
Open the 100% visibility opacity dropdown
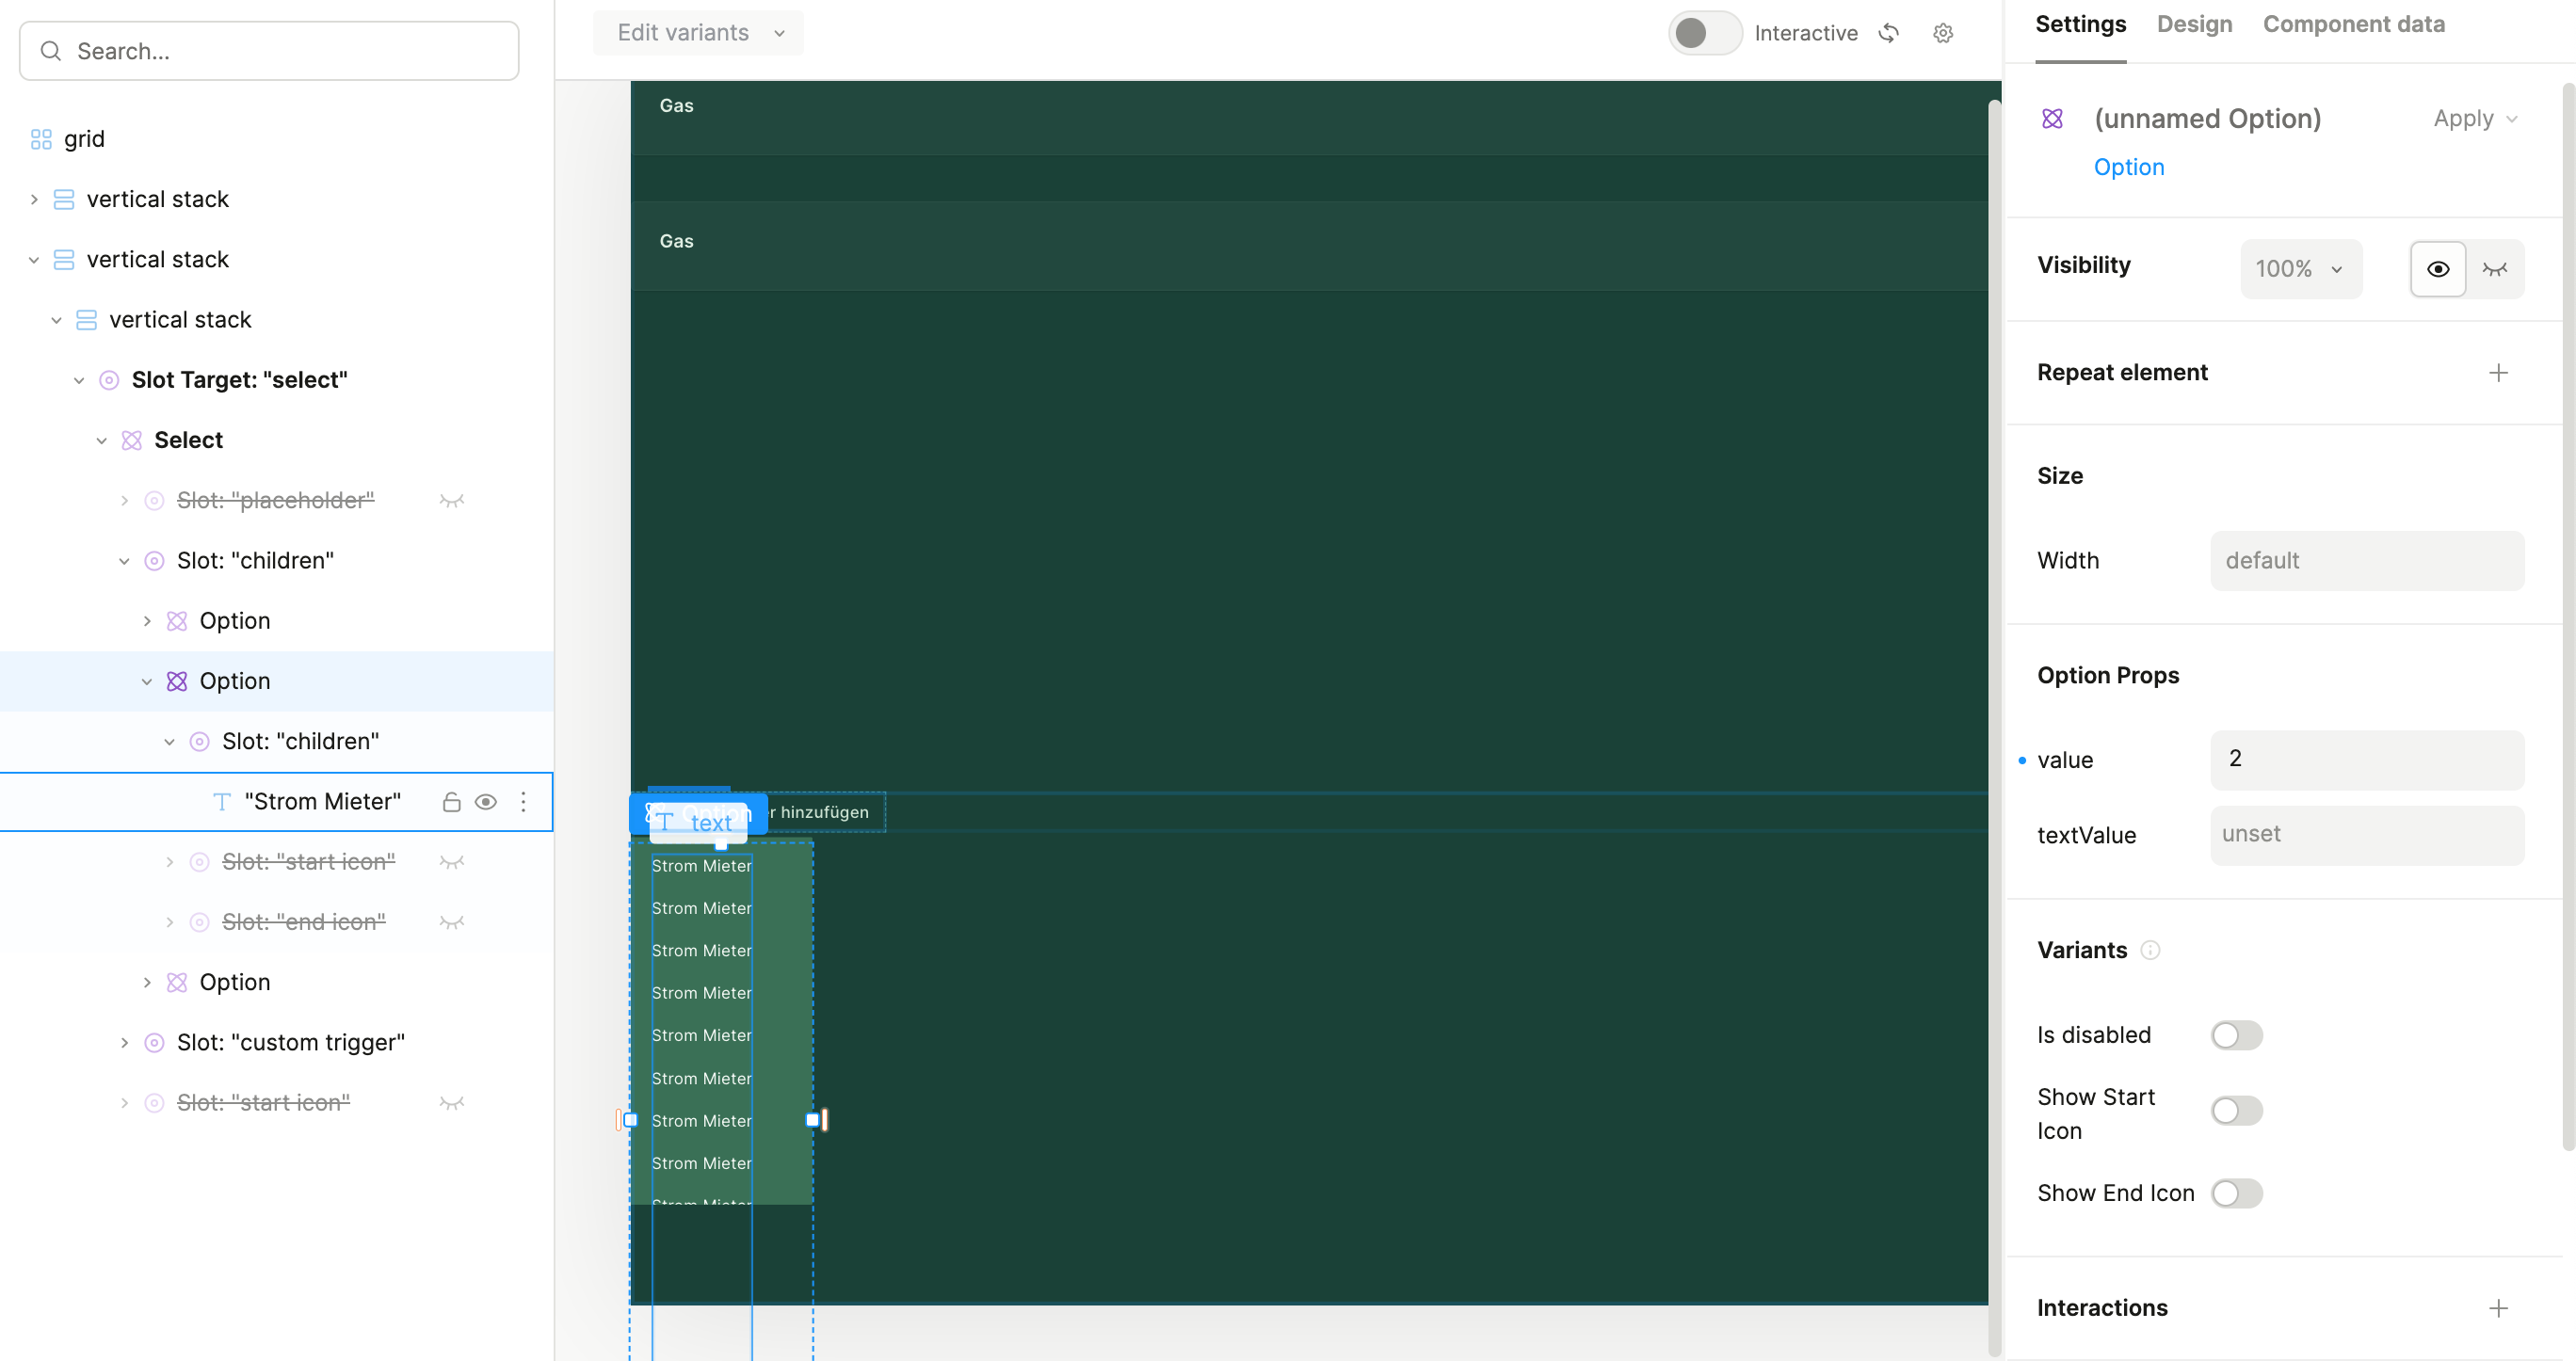(2300, 269)
